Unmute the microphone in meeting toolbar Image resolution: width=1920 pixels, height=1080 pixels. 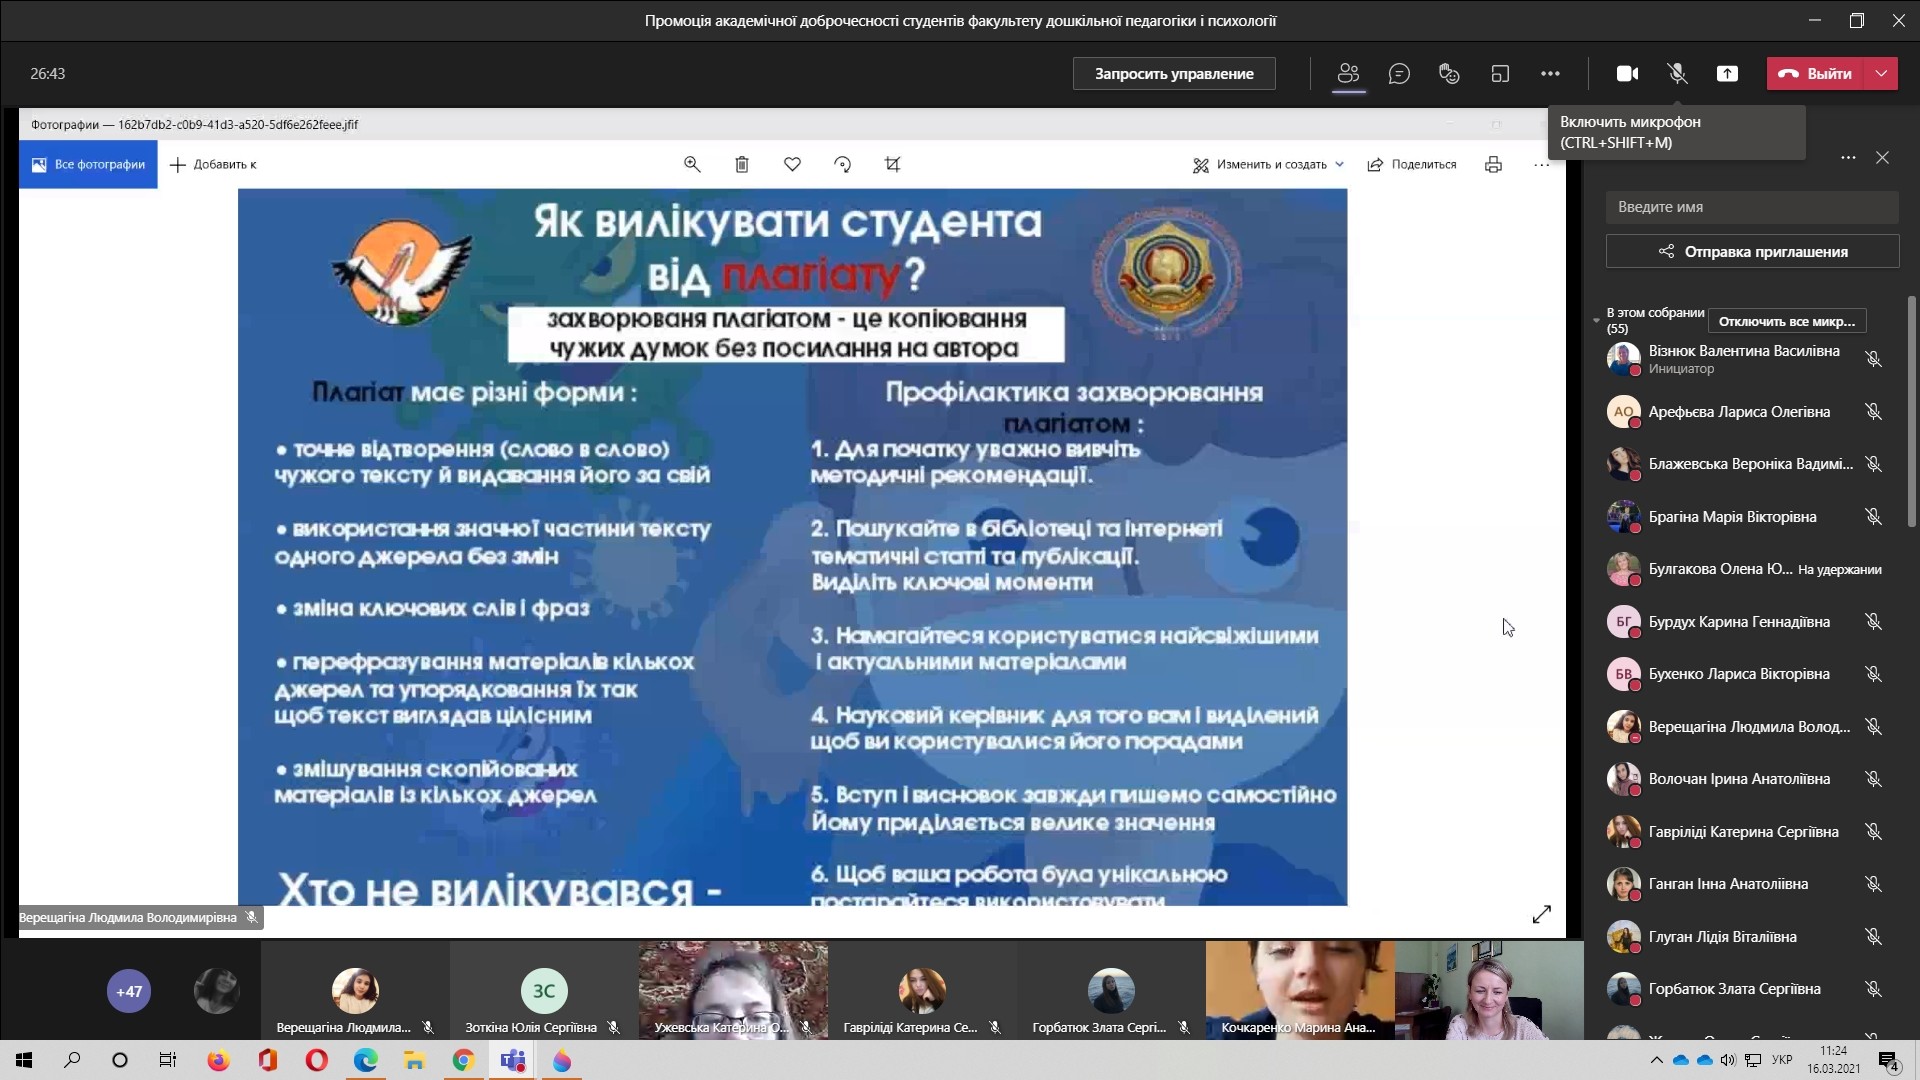1677,73
